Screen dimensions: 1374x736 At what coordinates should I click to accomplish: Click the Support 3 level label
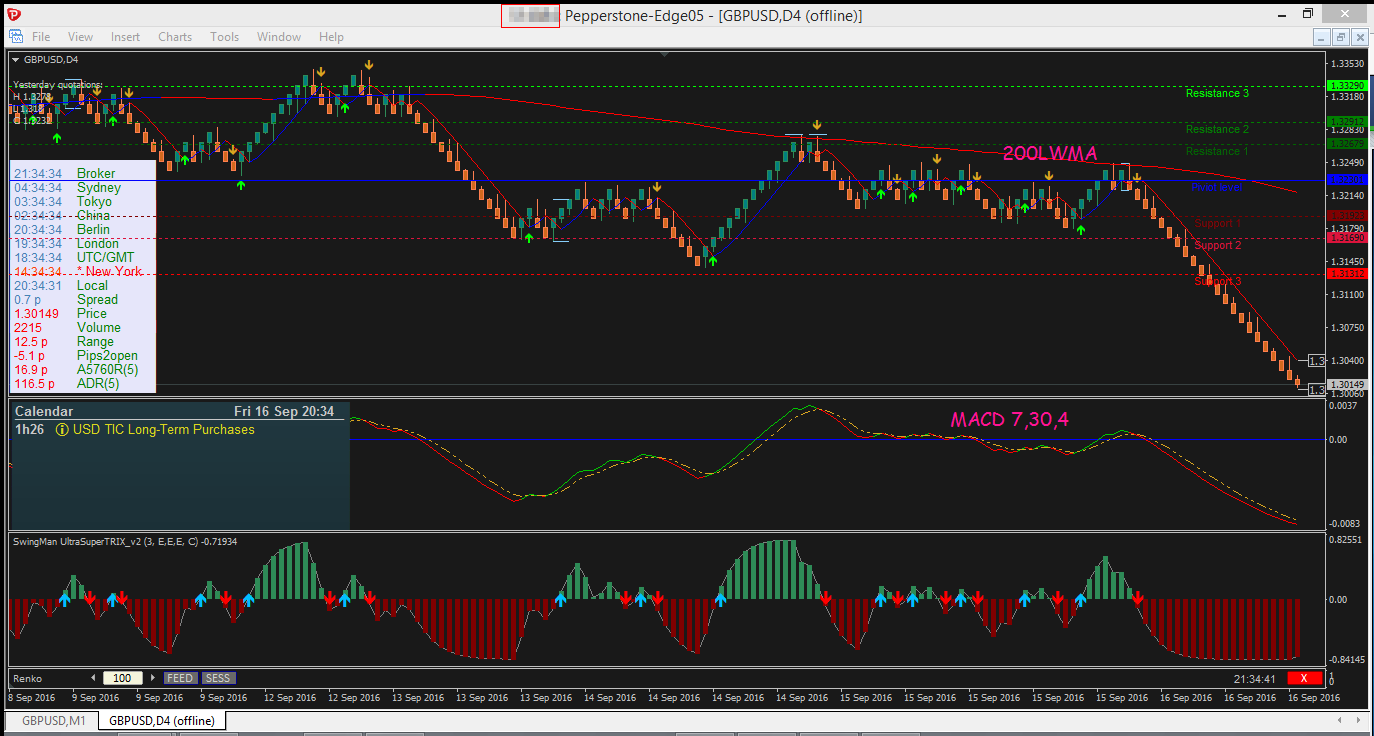tap(1218, 282)
